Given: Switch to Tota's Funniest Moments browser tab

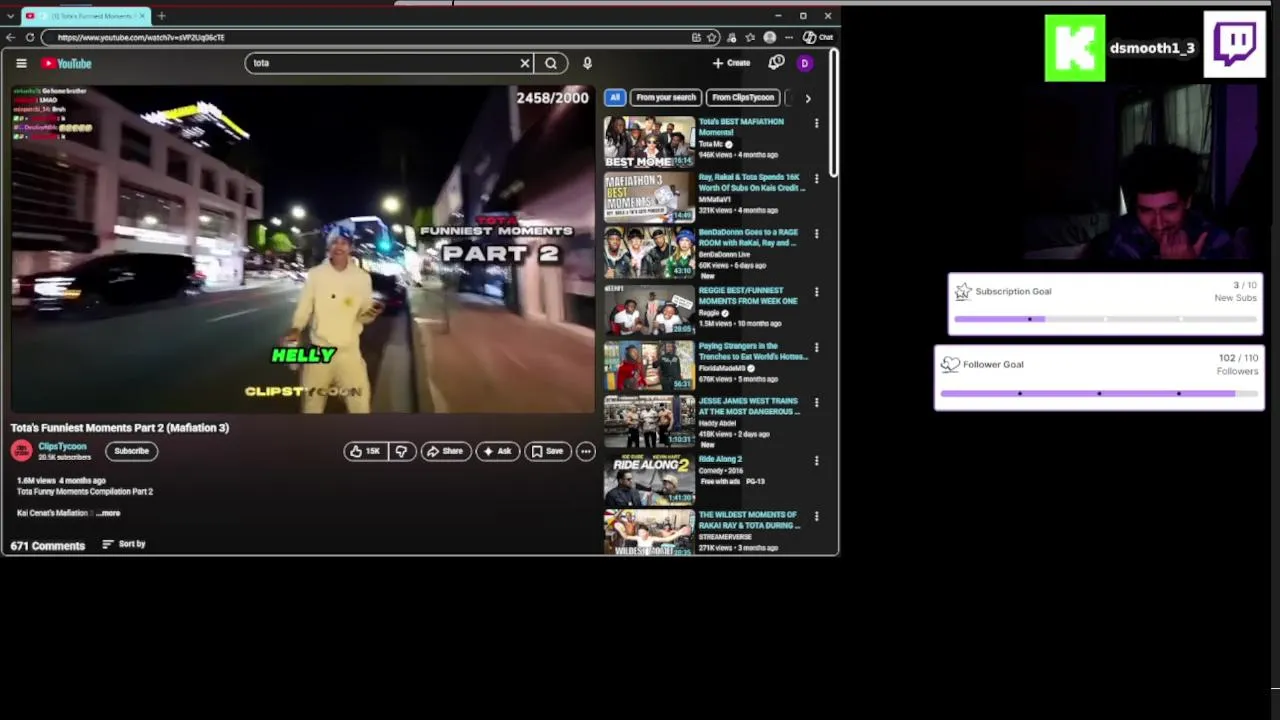Looking at the screenshot, I should (85, 16).
